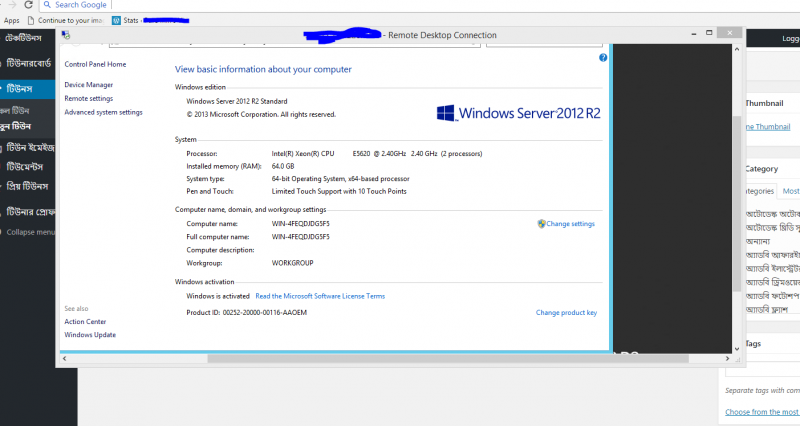Open Advanced system settings
The image size is (800, 426).
point(104,112)
